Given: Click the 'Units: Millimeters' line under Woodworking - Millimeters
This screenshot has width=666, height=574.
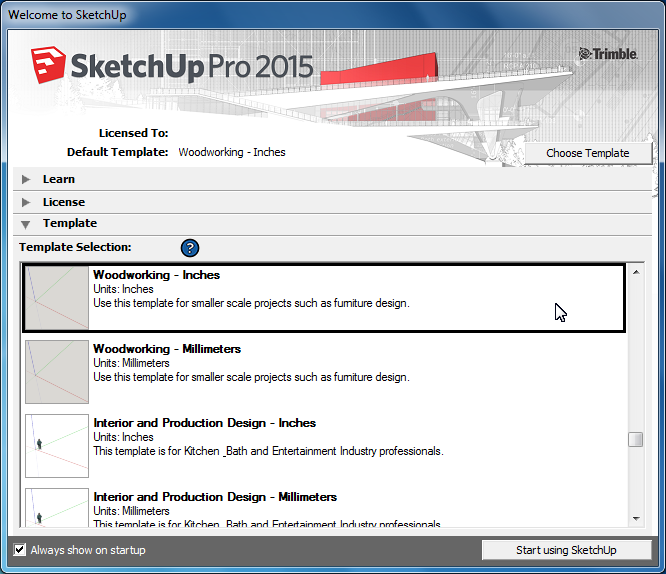Looking at the screenshot, I should pos(131,363).
